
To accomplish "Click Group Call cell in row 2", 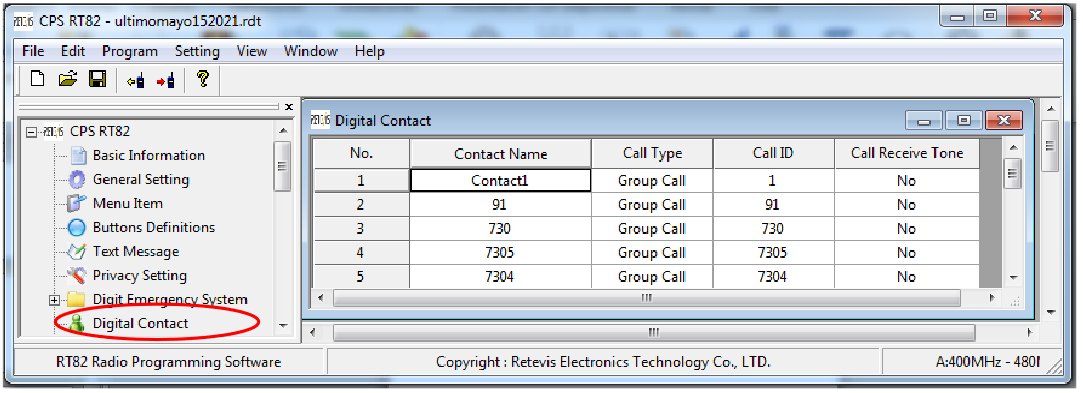I will tap(652, 205).
